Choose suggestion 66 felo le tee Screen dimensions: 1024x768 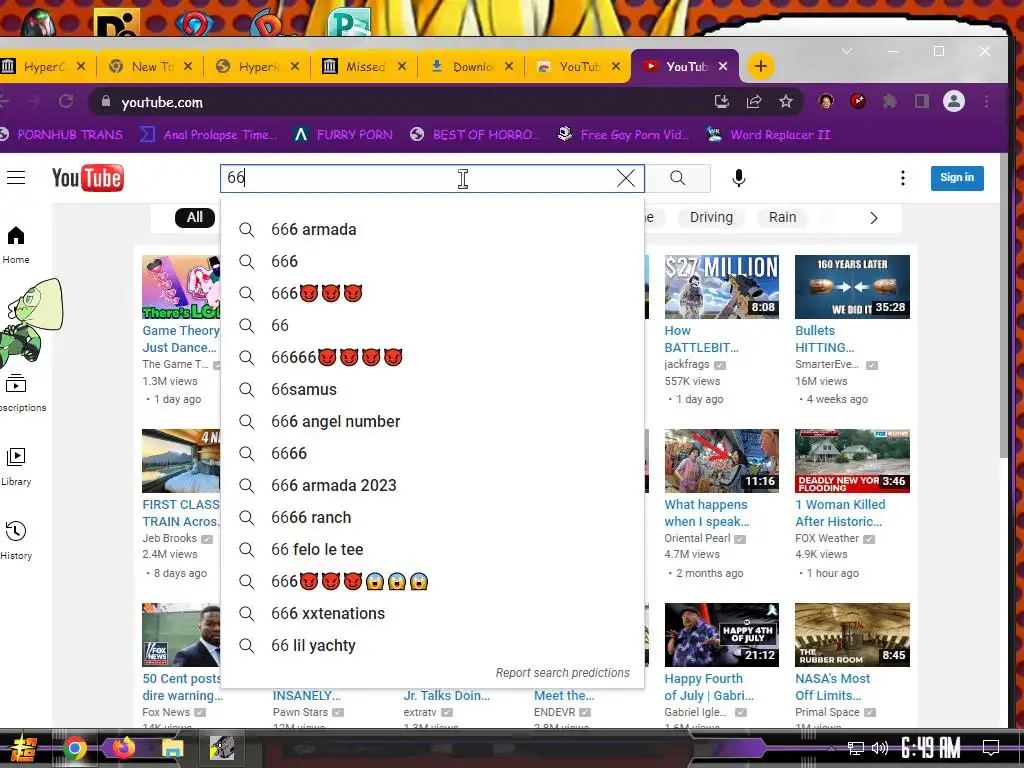tap(432, 549)
